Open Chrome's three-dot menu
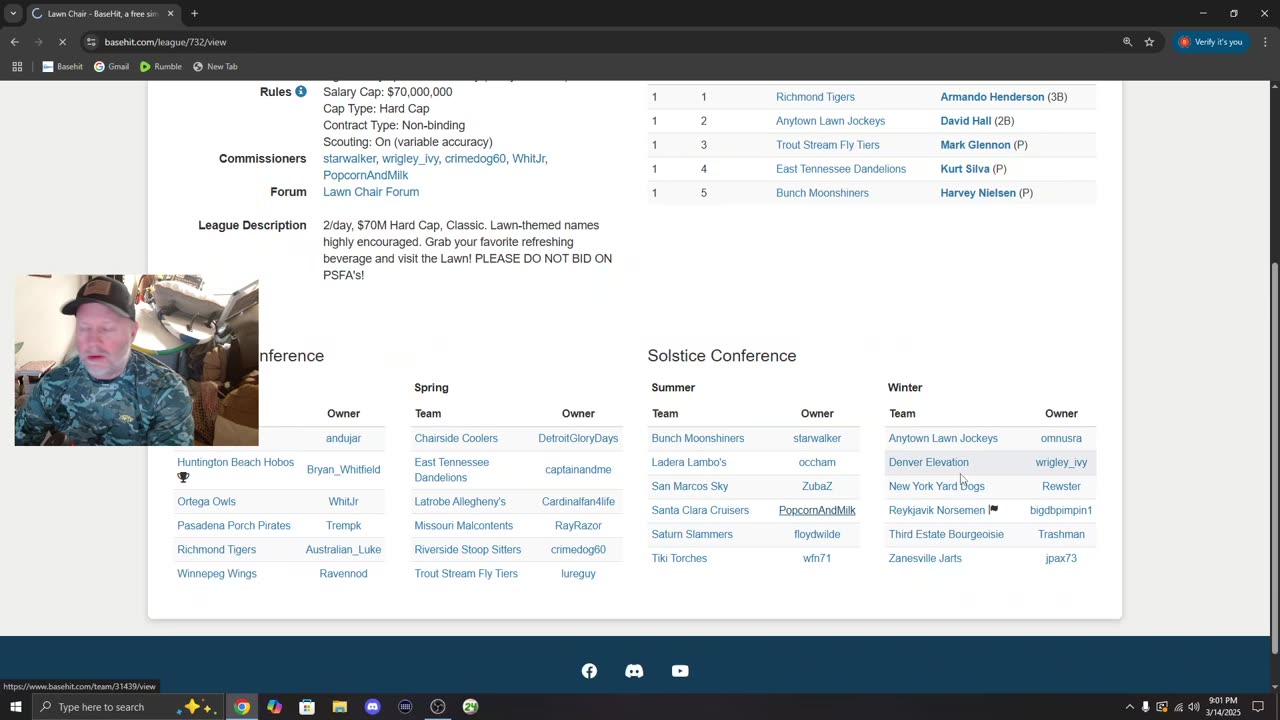Image resolution: width=1280 pixels, height=720 pixels. pos(1265,42)
